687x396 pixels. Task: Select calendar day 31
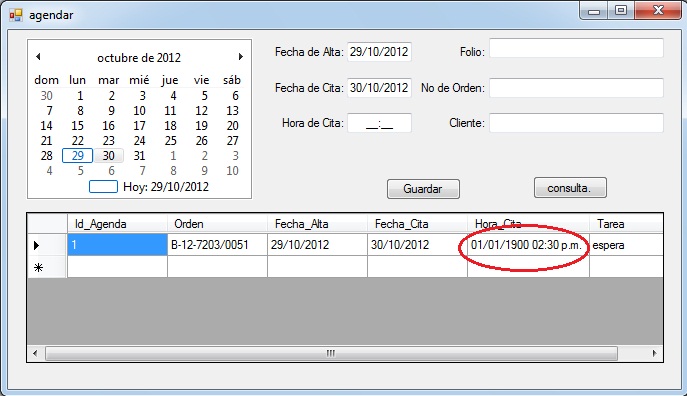click(139, 156)
